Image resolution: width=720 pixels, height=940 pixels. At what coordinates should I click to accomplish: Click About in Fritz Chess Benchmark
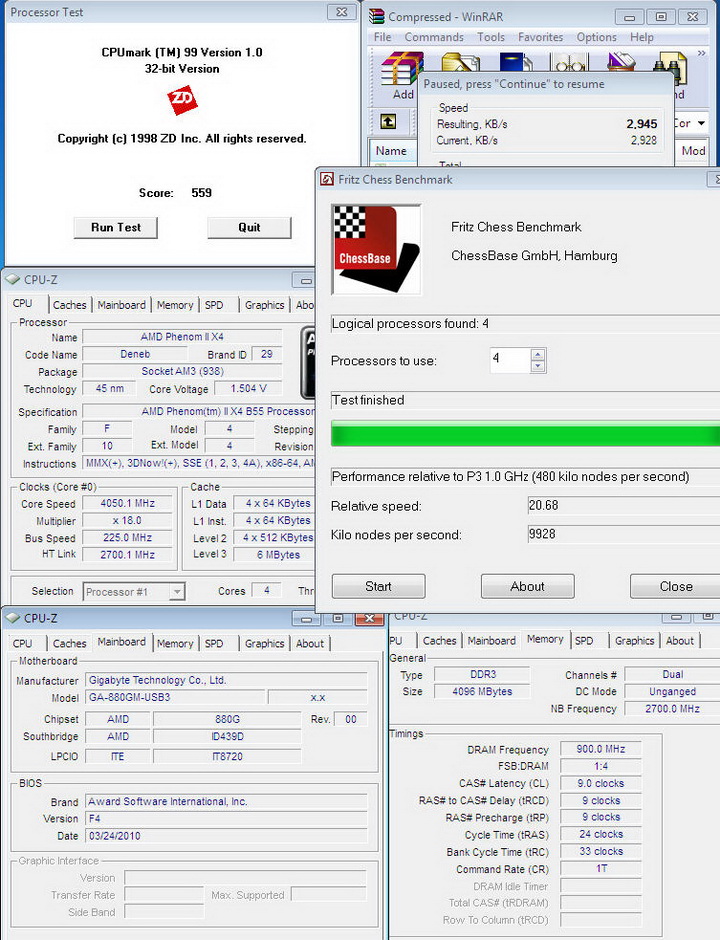coord(528,586)
